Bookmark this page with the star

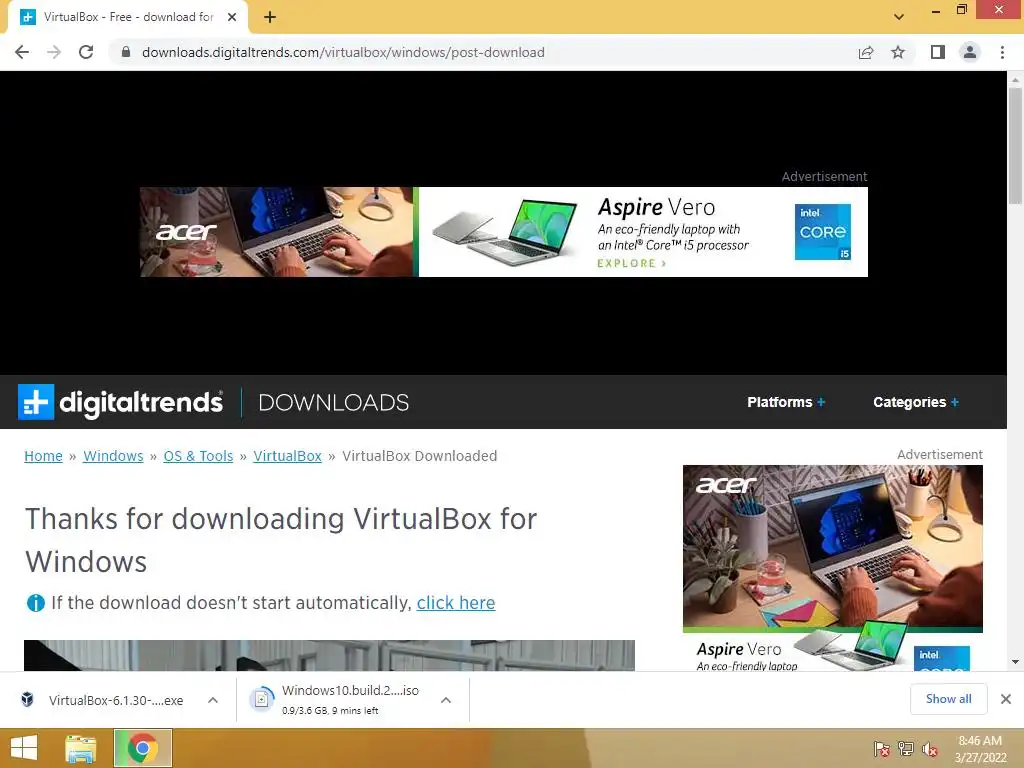point(898,52)
